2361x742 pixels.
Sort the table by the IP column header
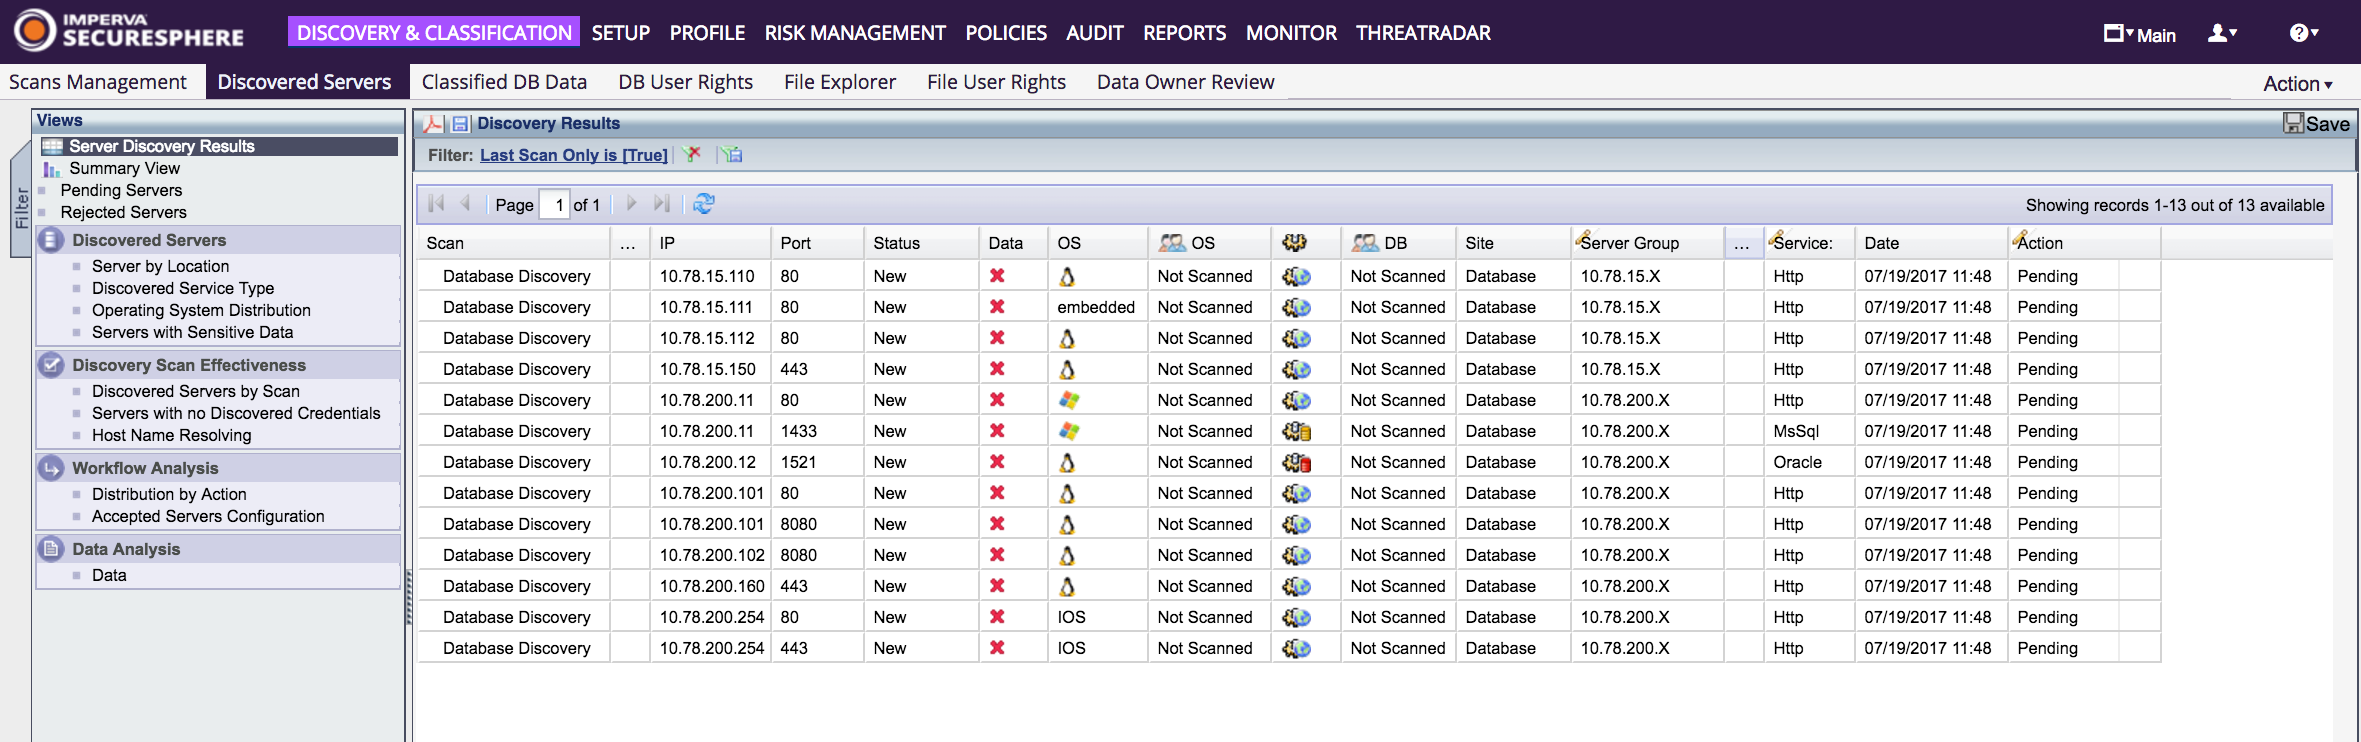pyautogui.click(x=710, y=243)
